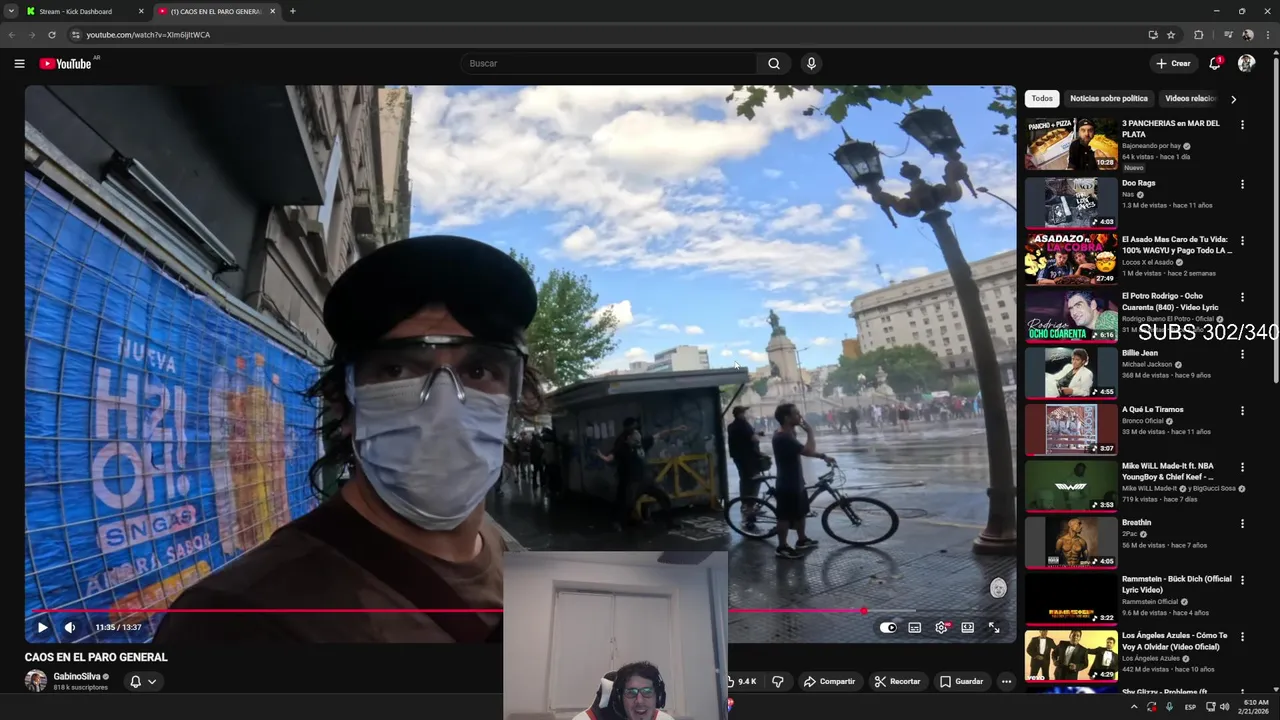
Task: Open options for Billie Jean video
Action: pos(1242,354)
